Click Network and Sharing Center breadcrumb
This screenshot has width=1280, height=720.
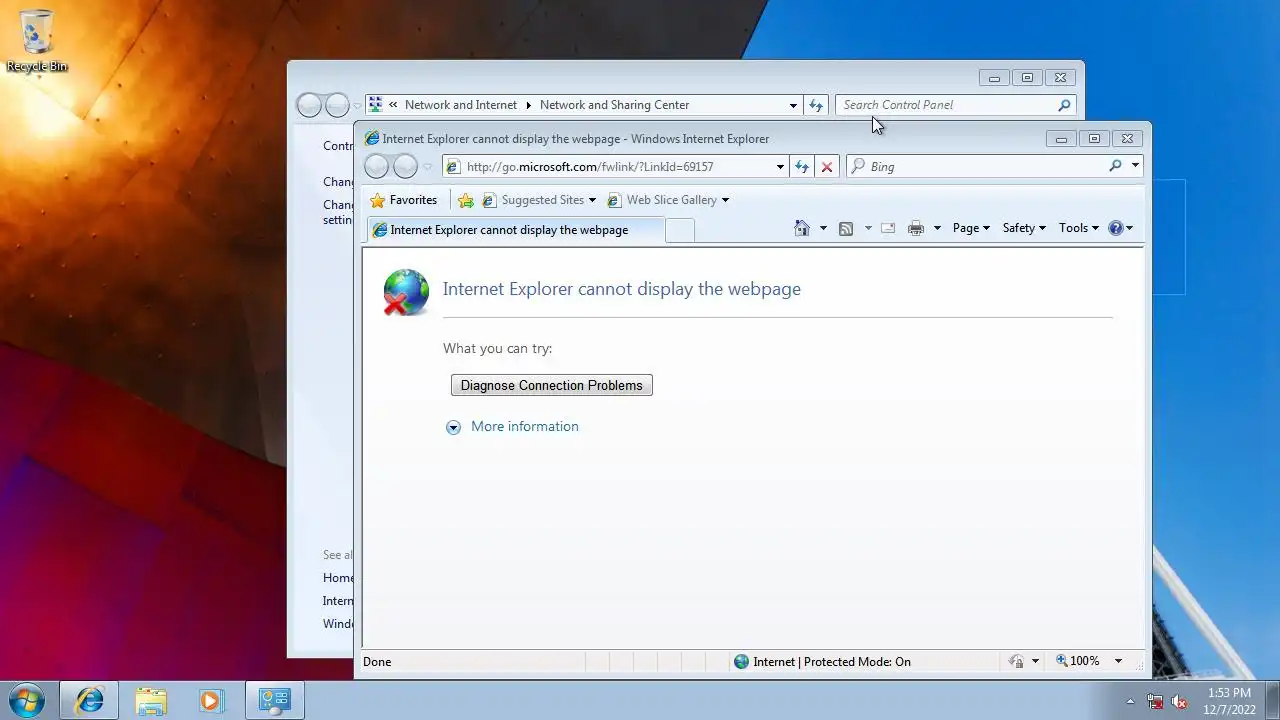coord(614,105)
